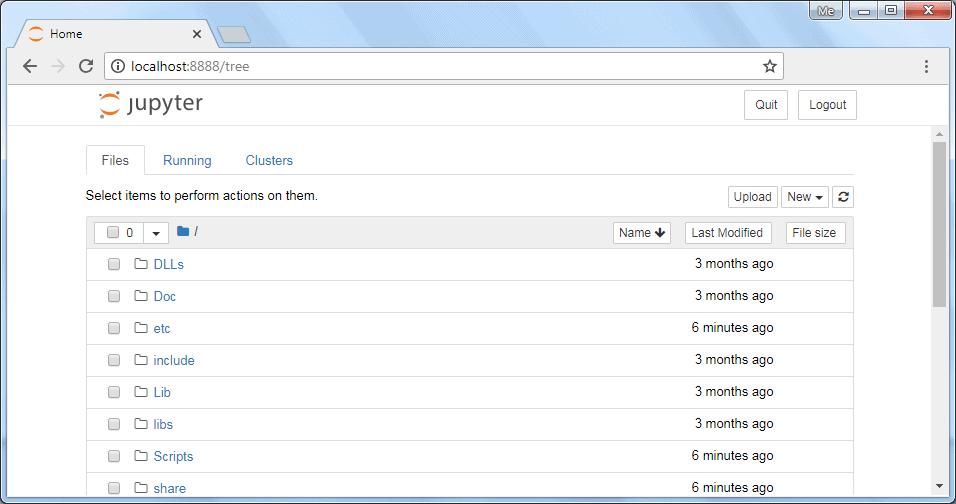
Task: Click the refresh notebook list icon
Action: [843, 197]
